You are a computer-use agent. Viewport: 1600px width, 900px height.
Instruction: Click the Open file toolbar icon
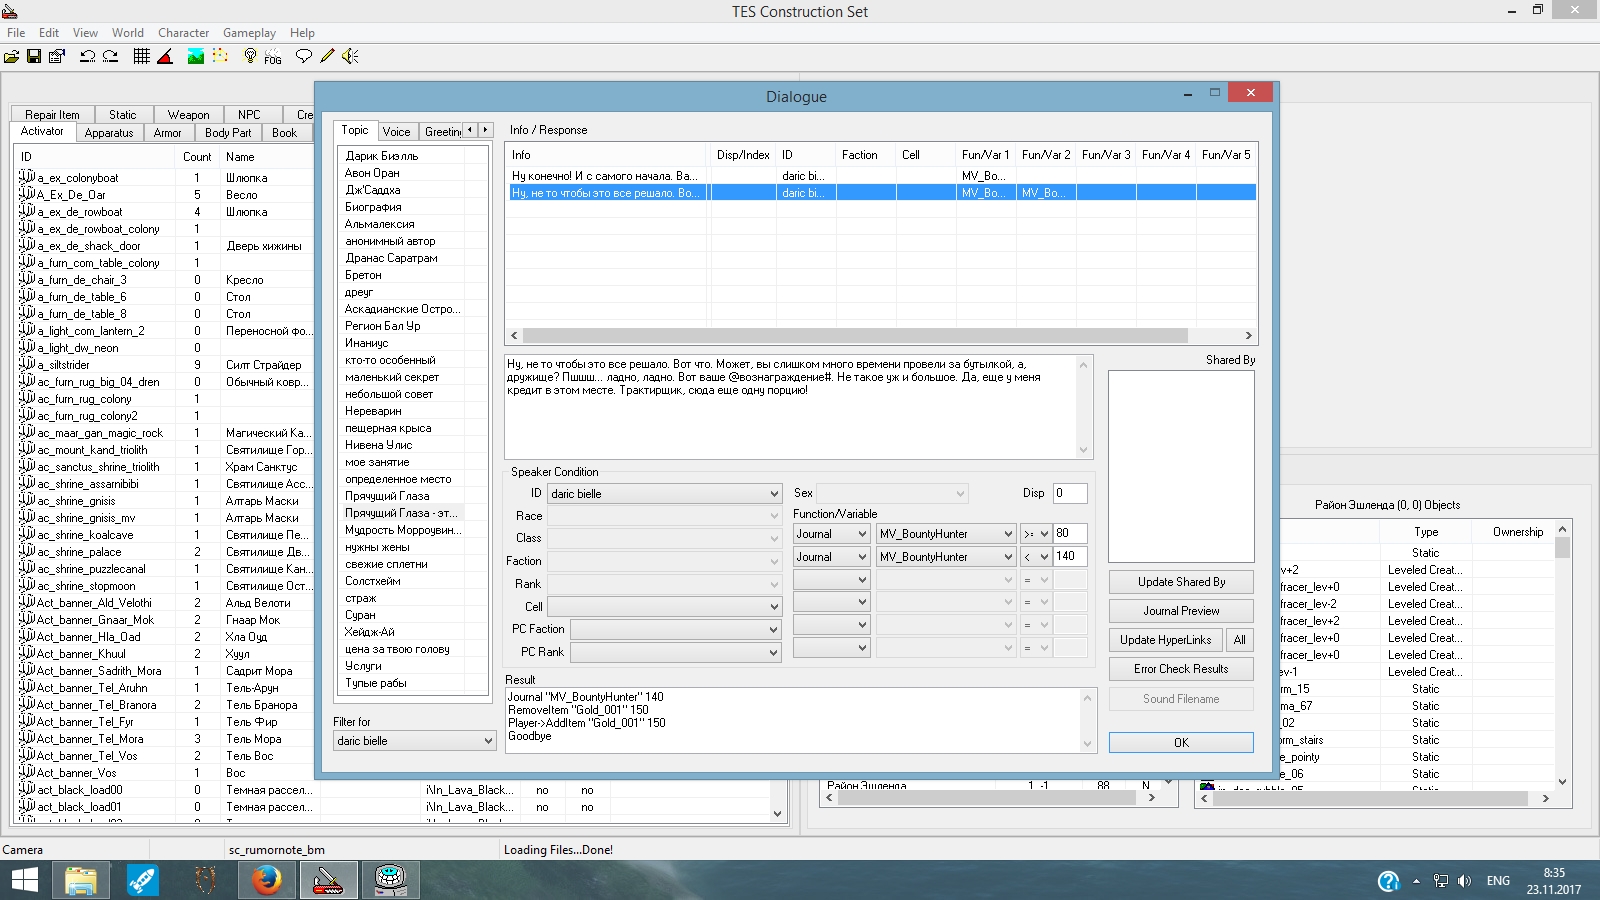coord(11,56)
